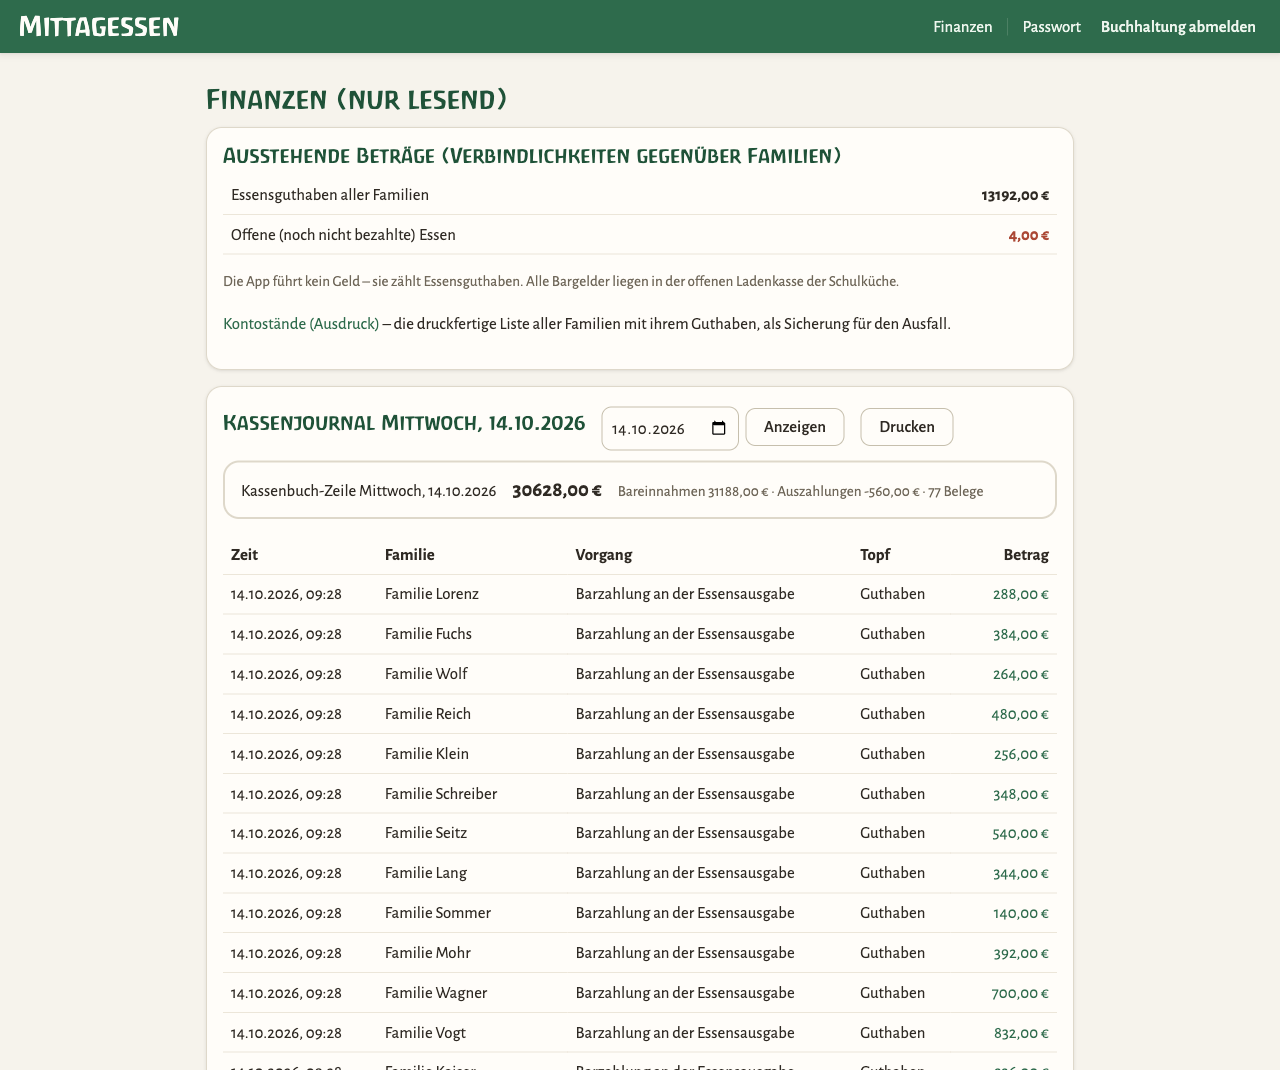Select the Familie Sommer cell
Screen dimensions: 1280x1070
438,913
